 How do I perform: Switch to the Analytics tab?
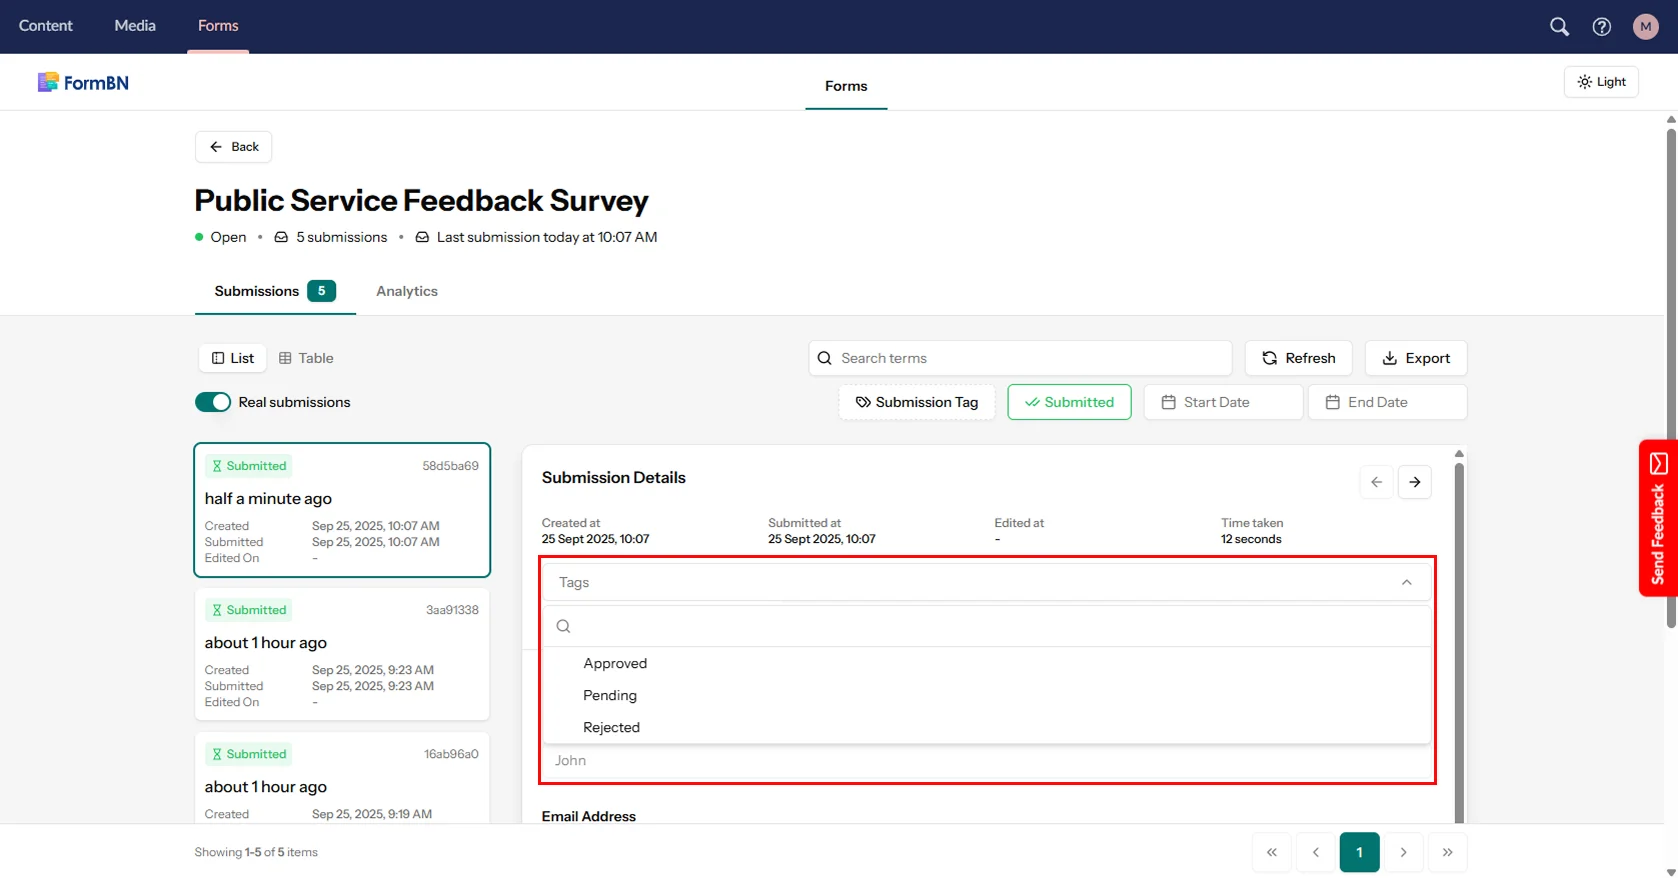pyautogui.click(x=407, y=291)
